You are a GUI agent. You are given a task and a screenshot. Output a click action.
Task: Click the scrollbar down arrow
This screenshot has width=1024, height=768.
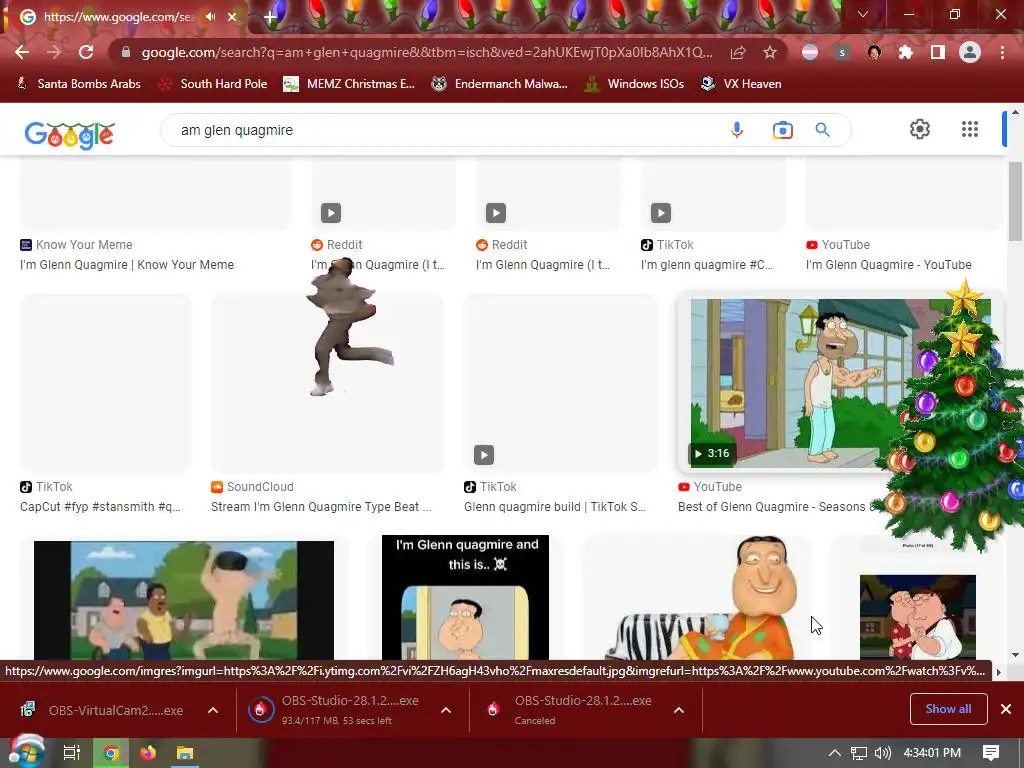coord(1016,654)
